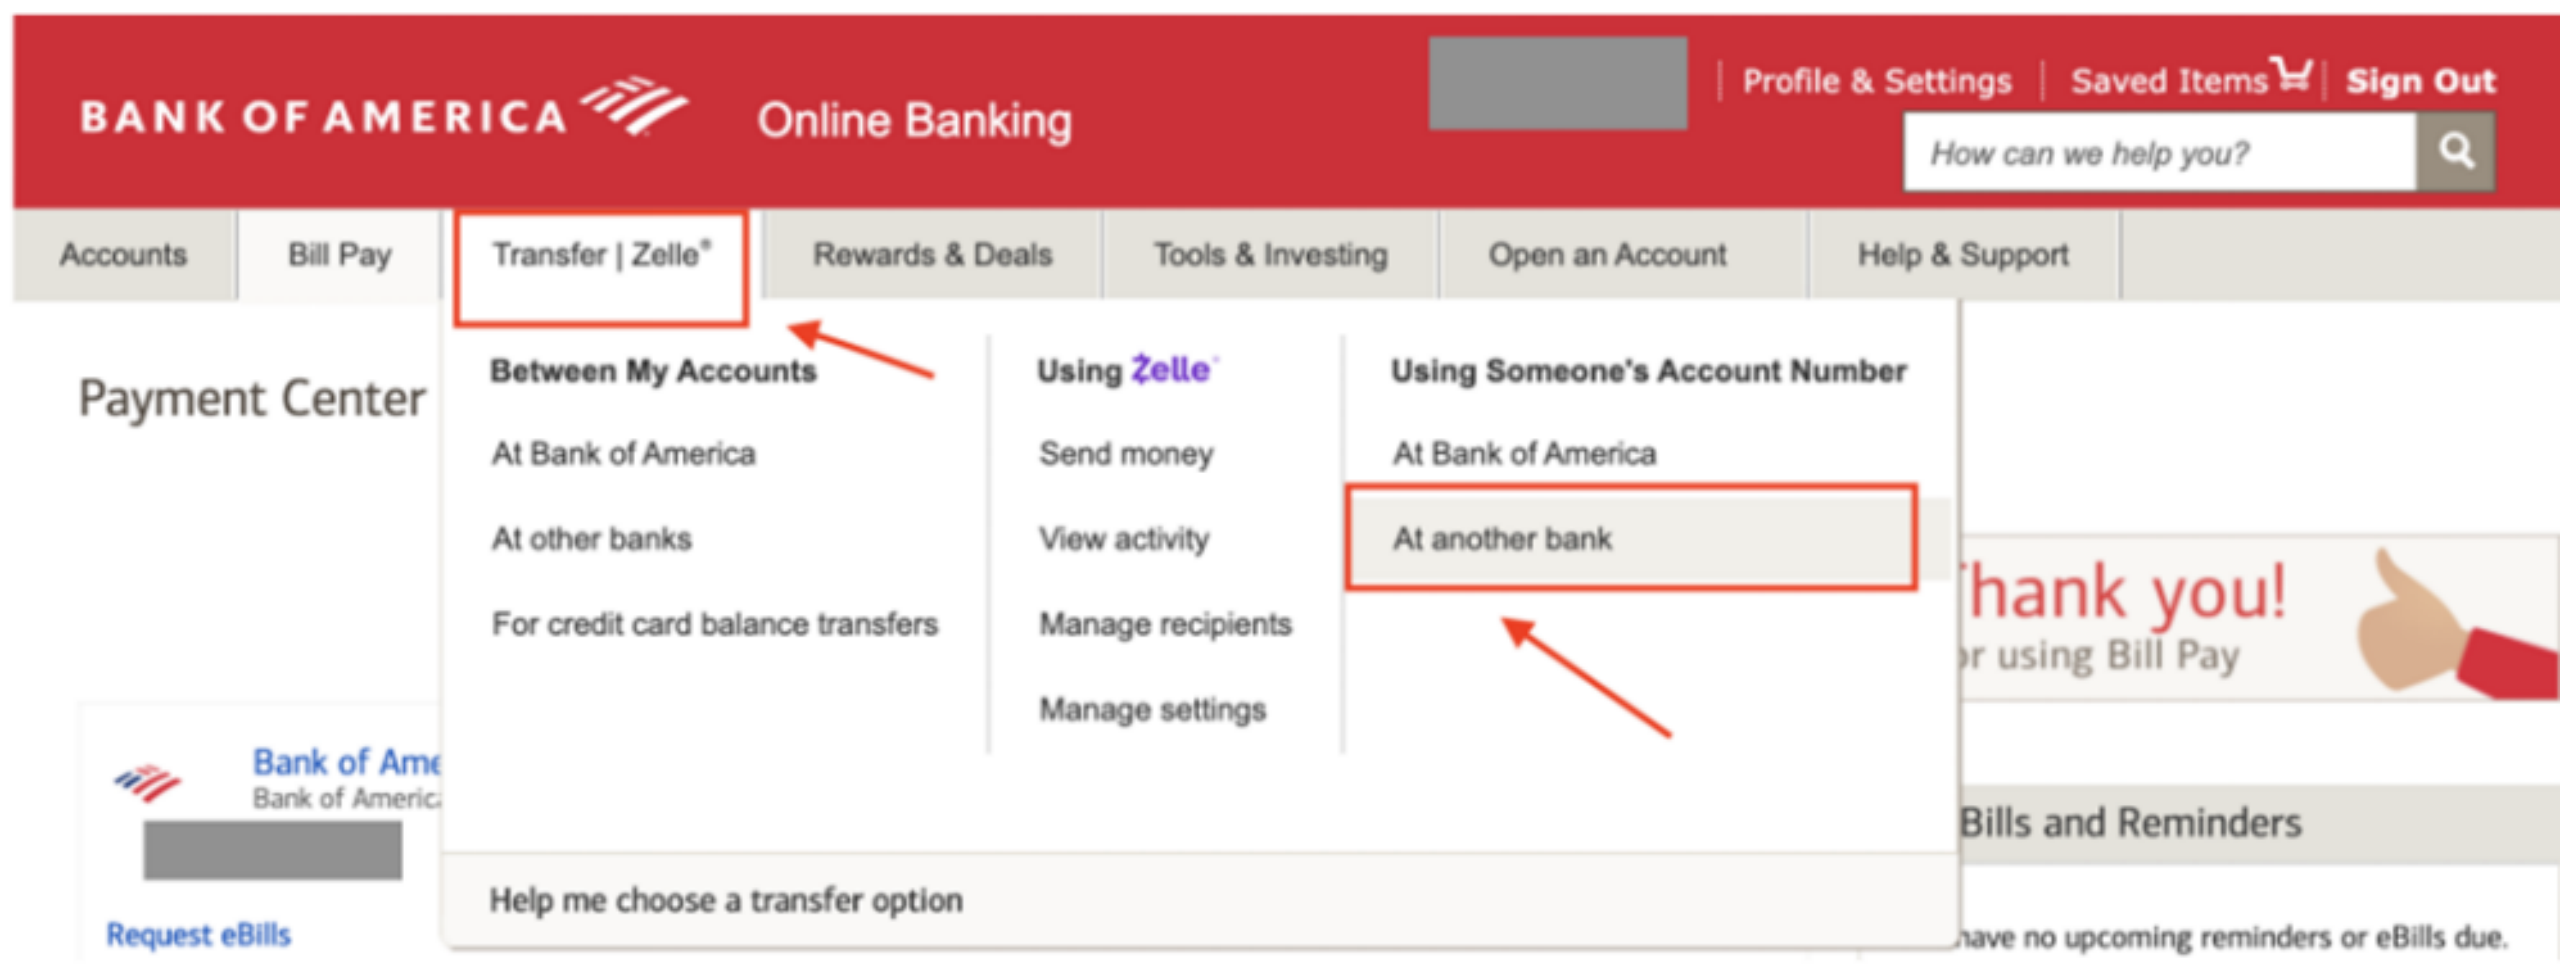
Task: Click the Saved Items link
Action: coord(2169,81)
